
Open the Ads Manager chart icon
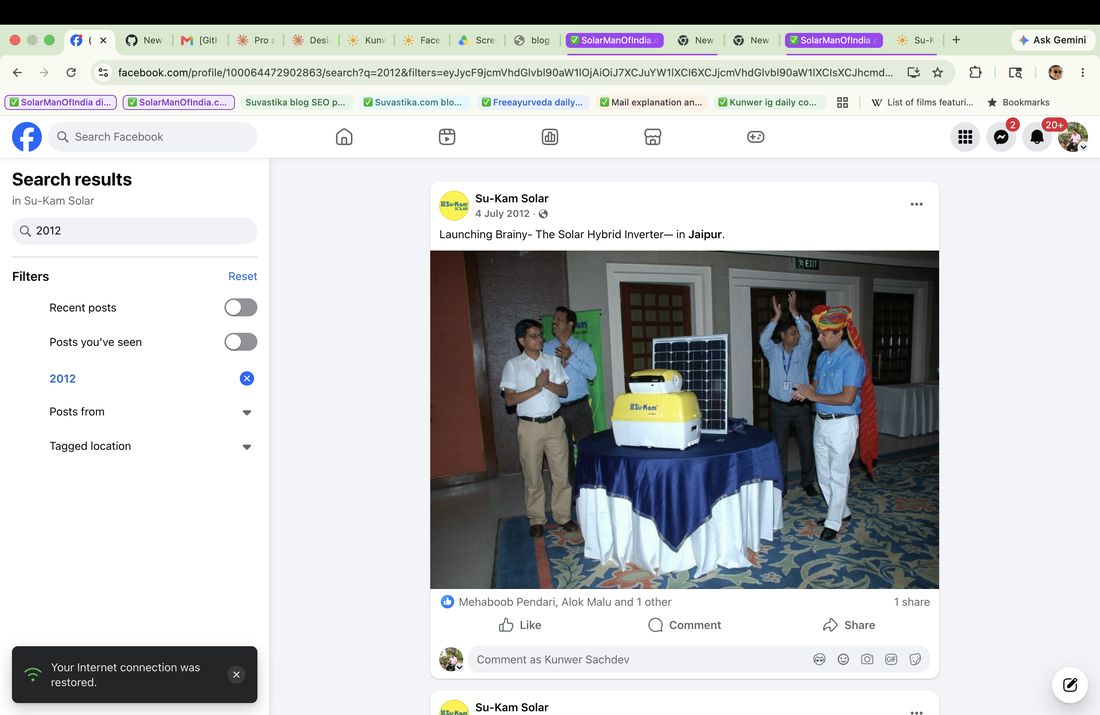[550, 137]
